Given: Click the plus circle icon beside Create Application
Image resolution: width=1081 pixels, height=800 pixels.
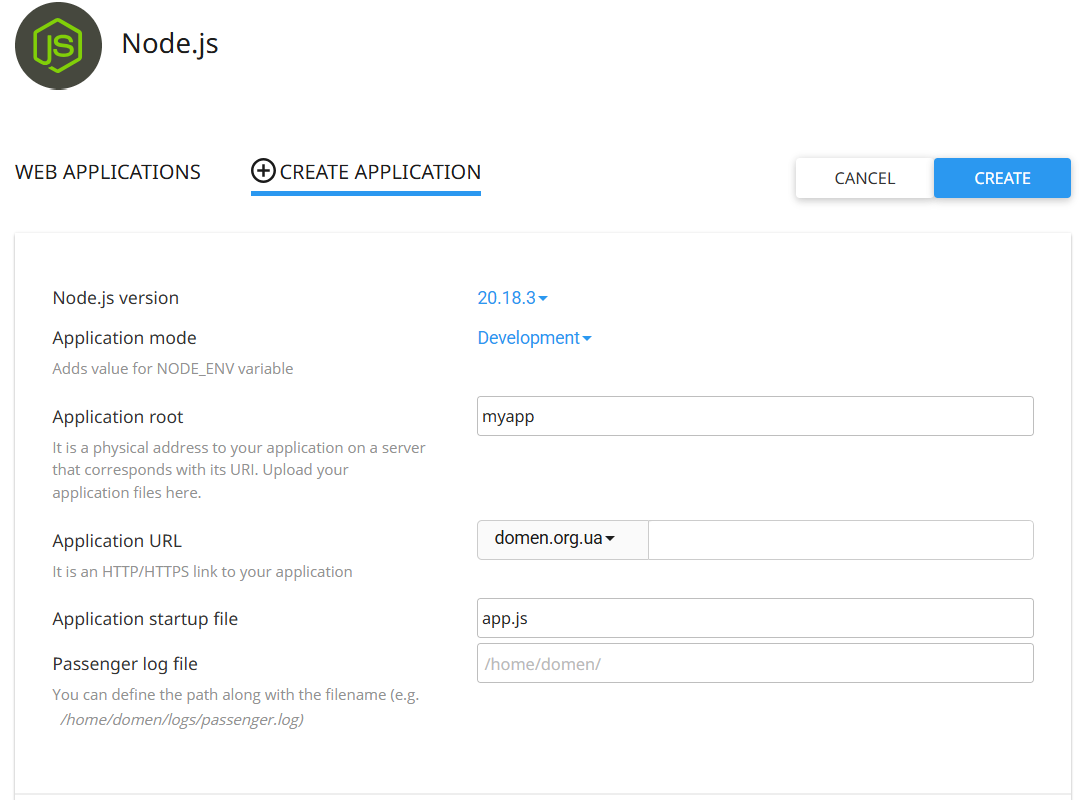Looking at the screenshot, I should [263, 170].
